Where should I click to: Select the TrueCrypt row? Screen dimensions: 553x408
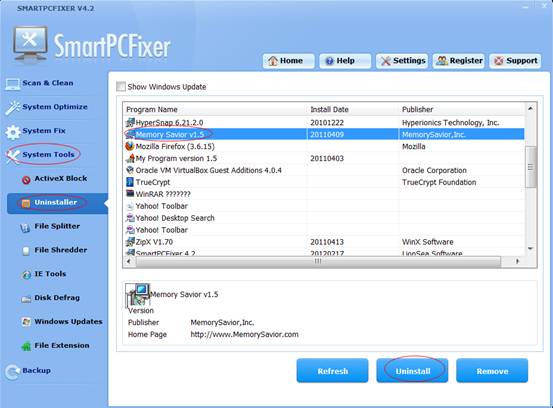(x=324, y=182)
